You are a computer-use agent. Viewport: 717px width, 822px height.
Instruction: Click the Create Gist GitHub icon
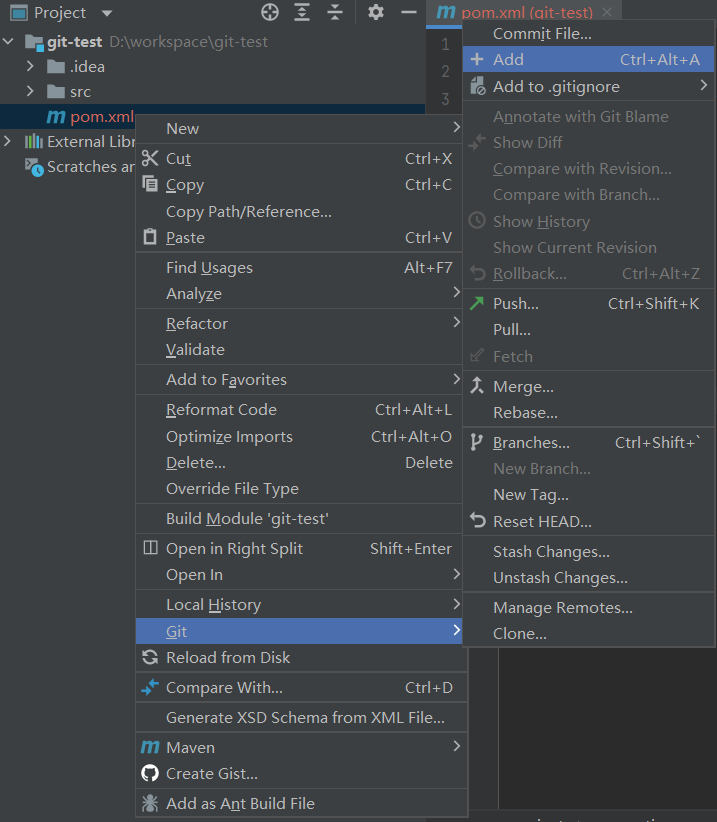[x=150, y=773]
